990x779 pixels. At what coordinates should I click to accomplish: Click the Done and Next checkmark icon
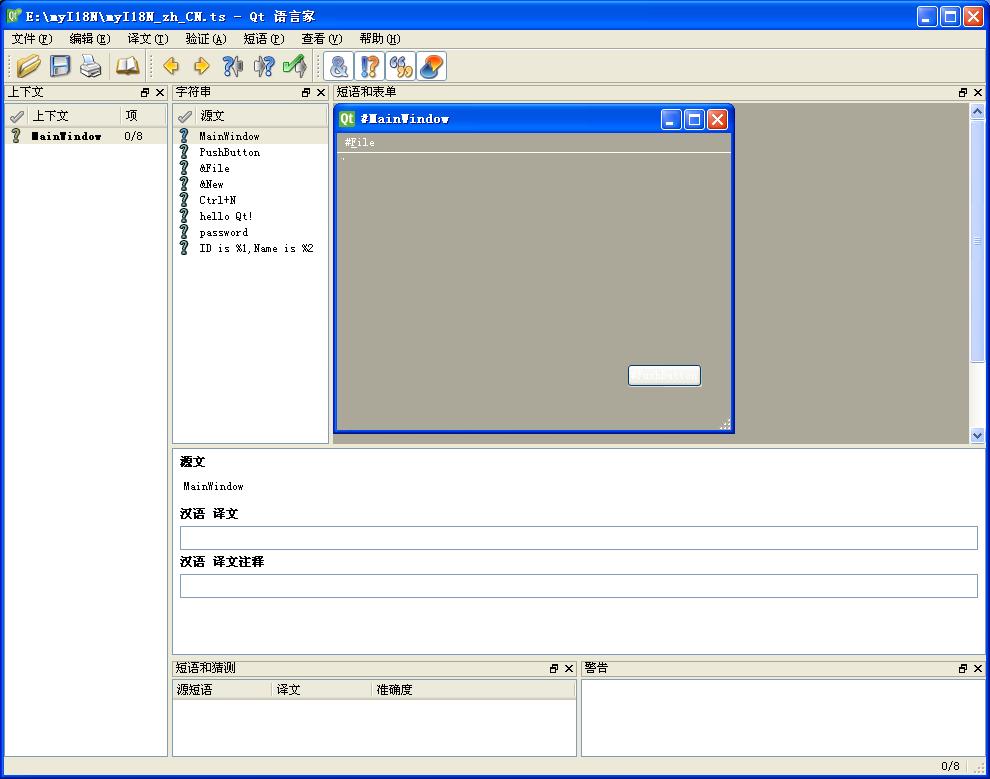click(x=295, y=66)
